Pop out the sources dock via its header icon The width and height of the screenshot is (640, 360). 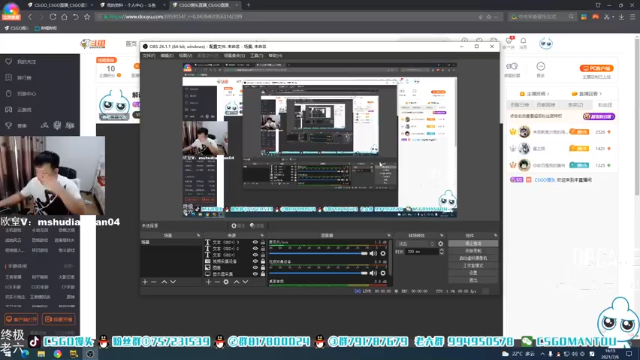262,236
